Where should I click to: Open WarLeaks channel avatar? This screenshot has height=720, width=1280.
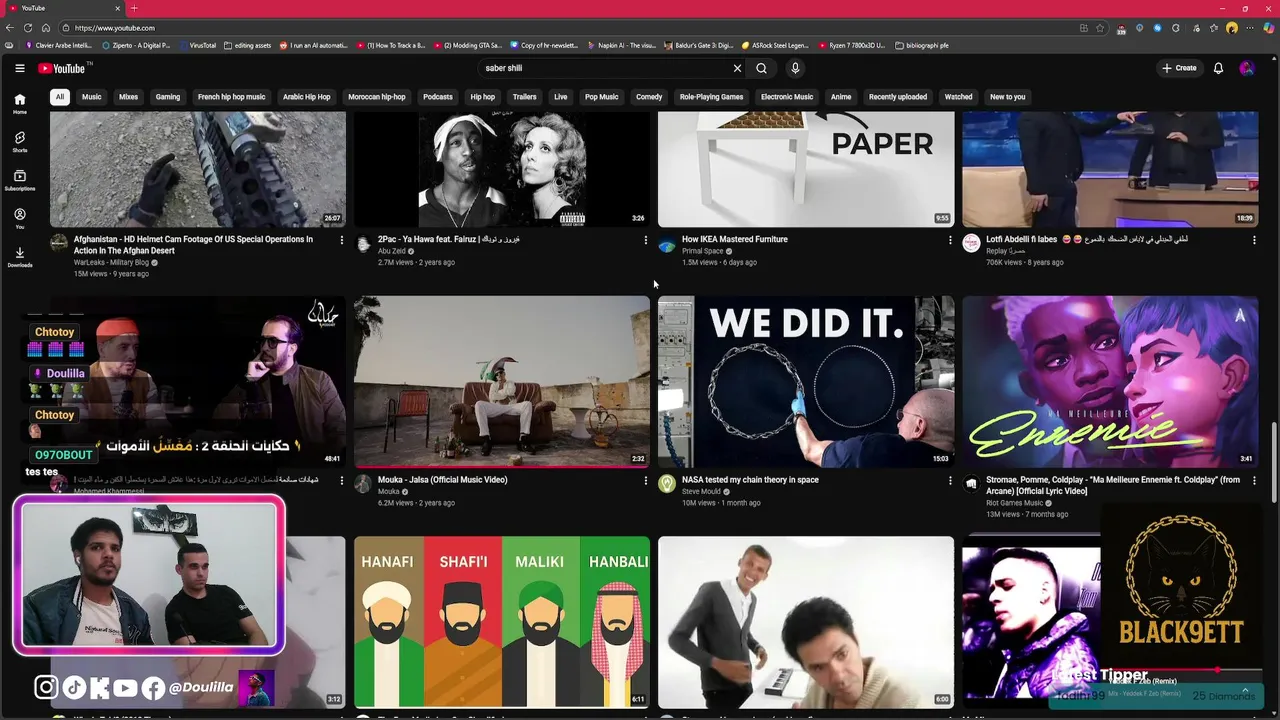tap(59, 244)
